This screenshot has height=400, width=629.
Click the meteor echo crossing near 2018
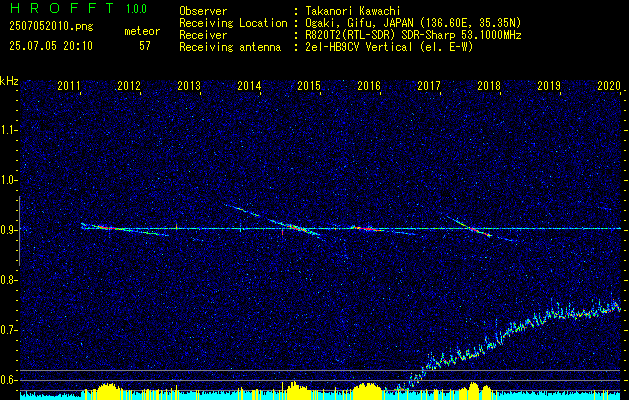tap(470, 227)
